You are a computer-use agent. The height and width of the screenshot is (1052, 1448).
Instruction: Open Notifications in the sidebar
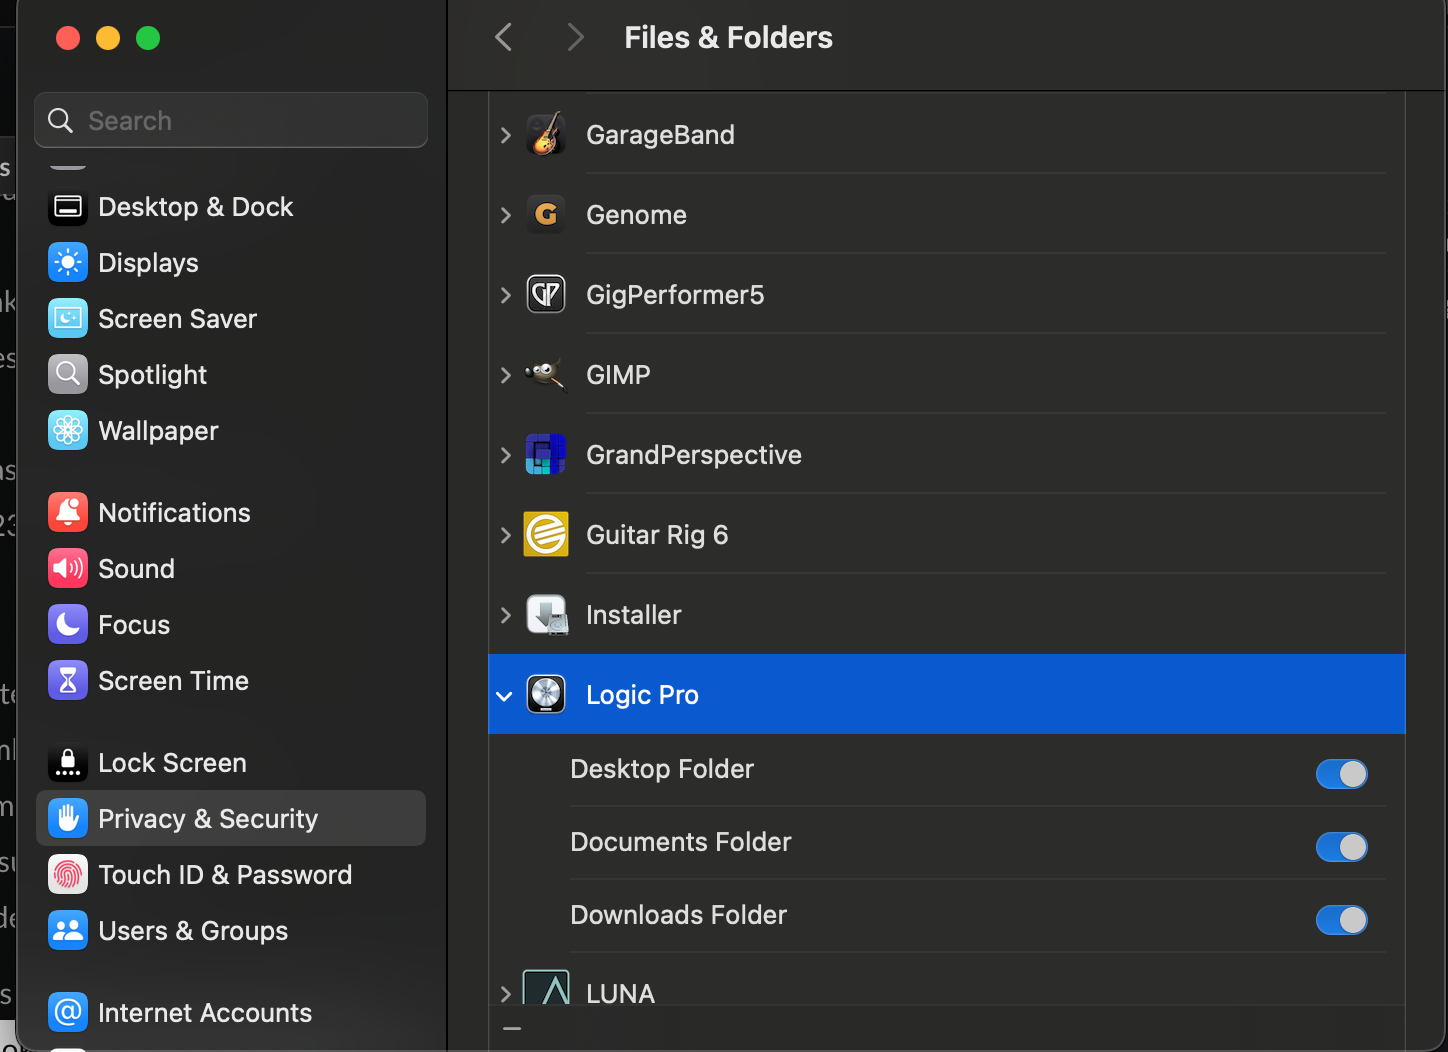pyautogui.click(x=174, y=513)
